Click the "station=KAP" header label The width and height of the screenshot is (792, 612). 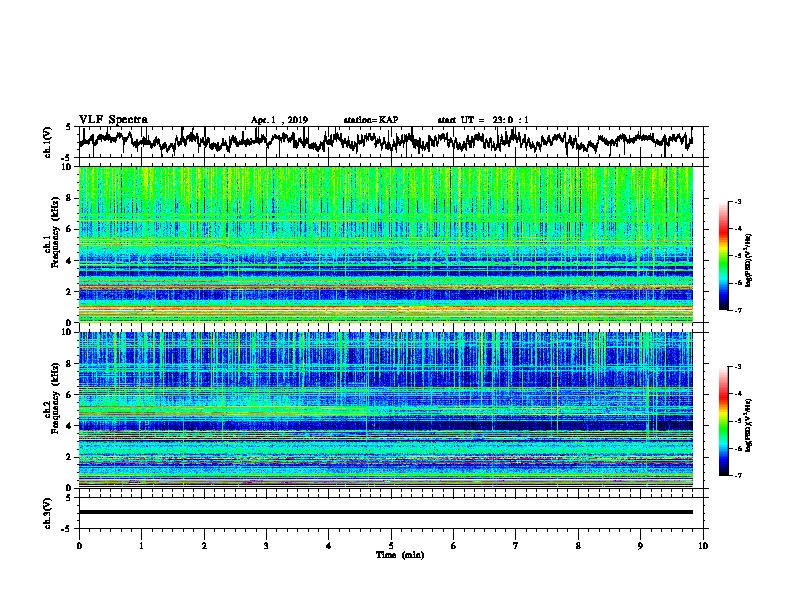click(x=370, y=120)
